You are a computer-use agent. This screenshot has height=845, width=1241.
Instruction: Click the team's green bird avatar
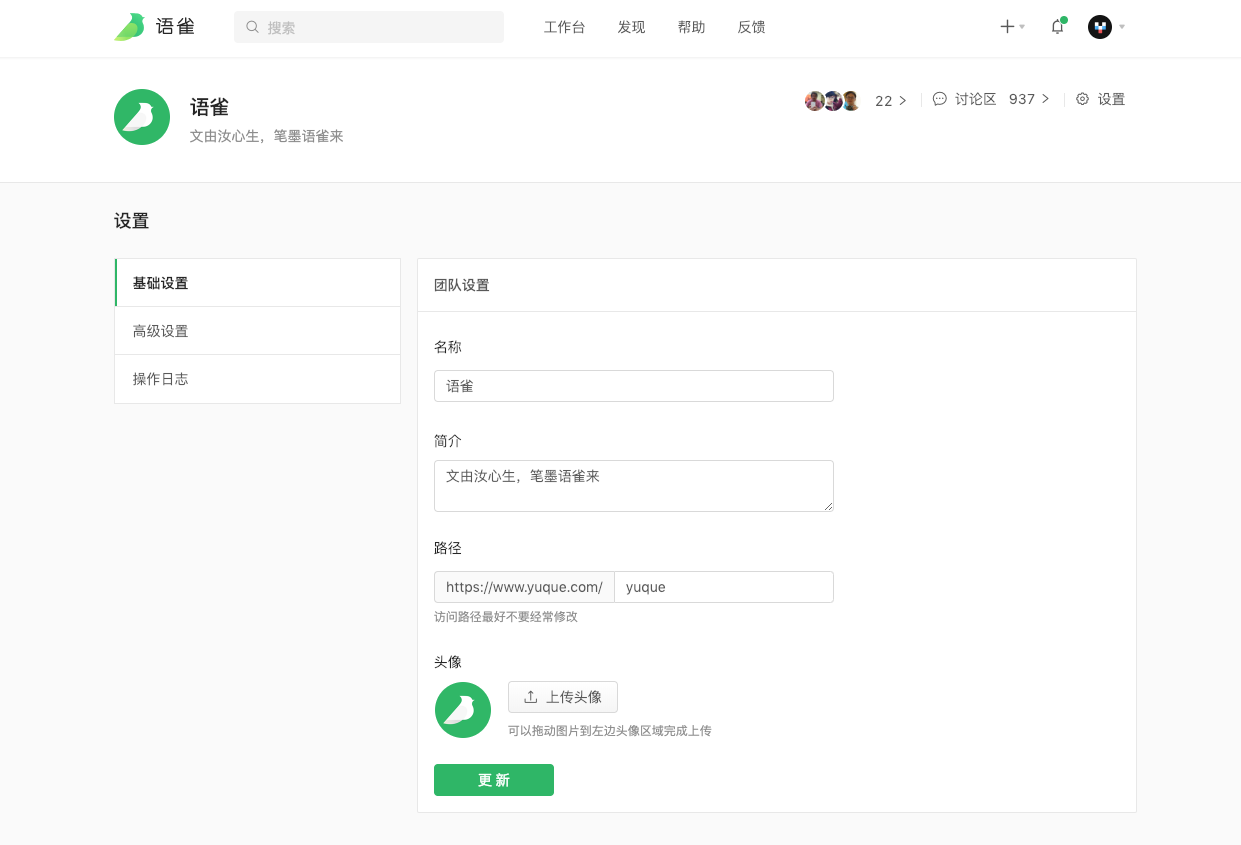[142, 117]
